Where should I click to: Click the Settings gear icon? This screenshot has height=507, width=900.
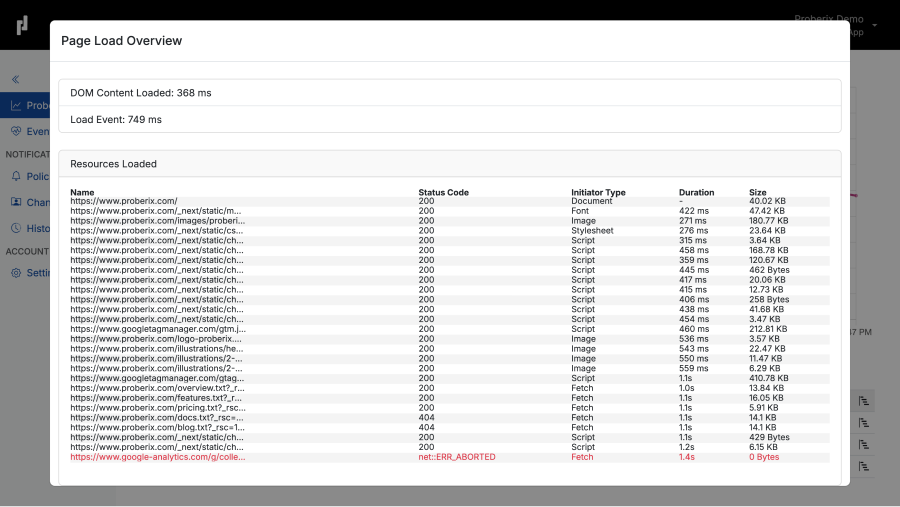coord(15,273)
